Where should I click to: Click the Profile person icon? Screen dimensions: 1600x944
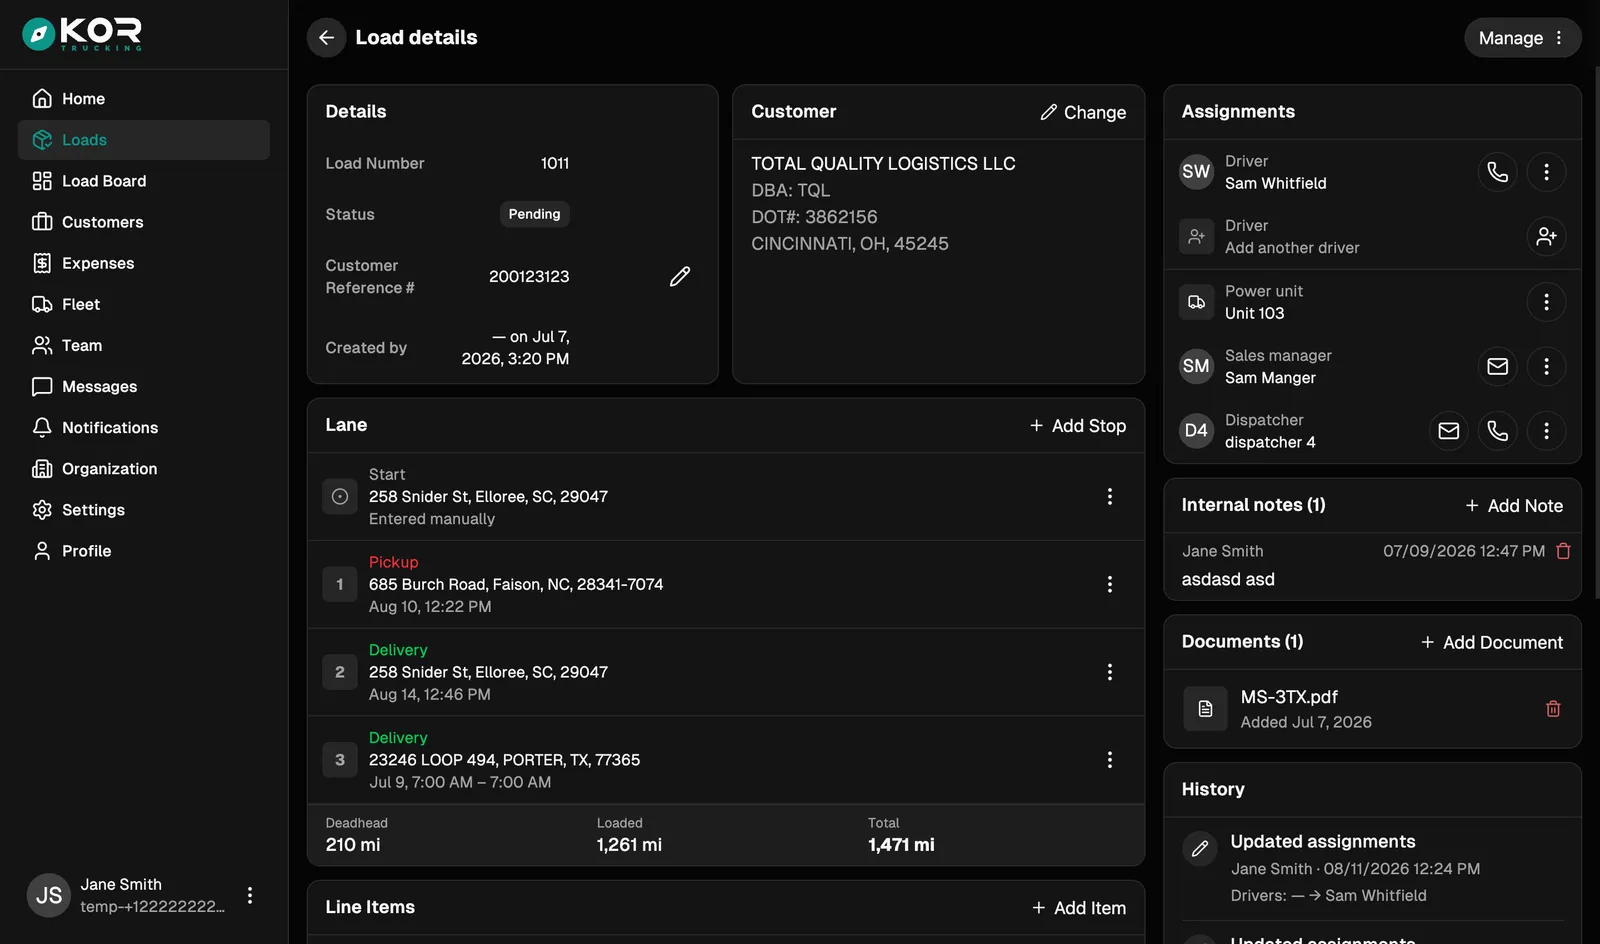42,551
